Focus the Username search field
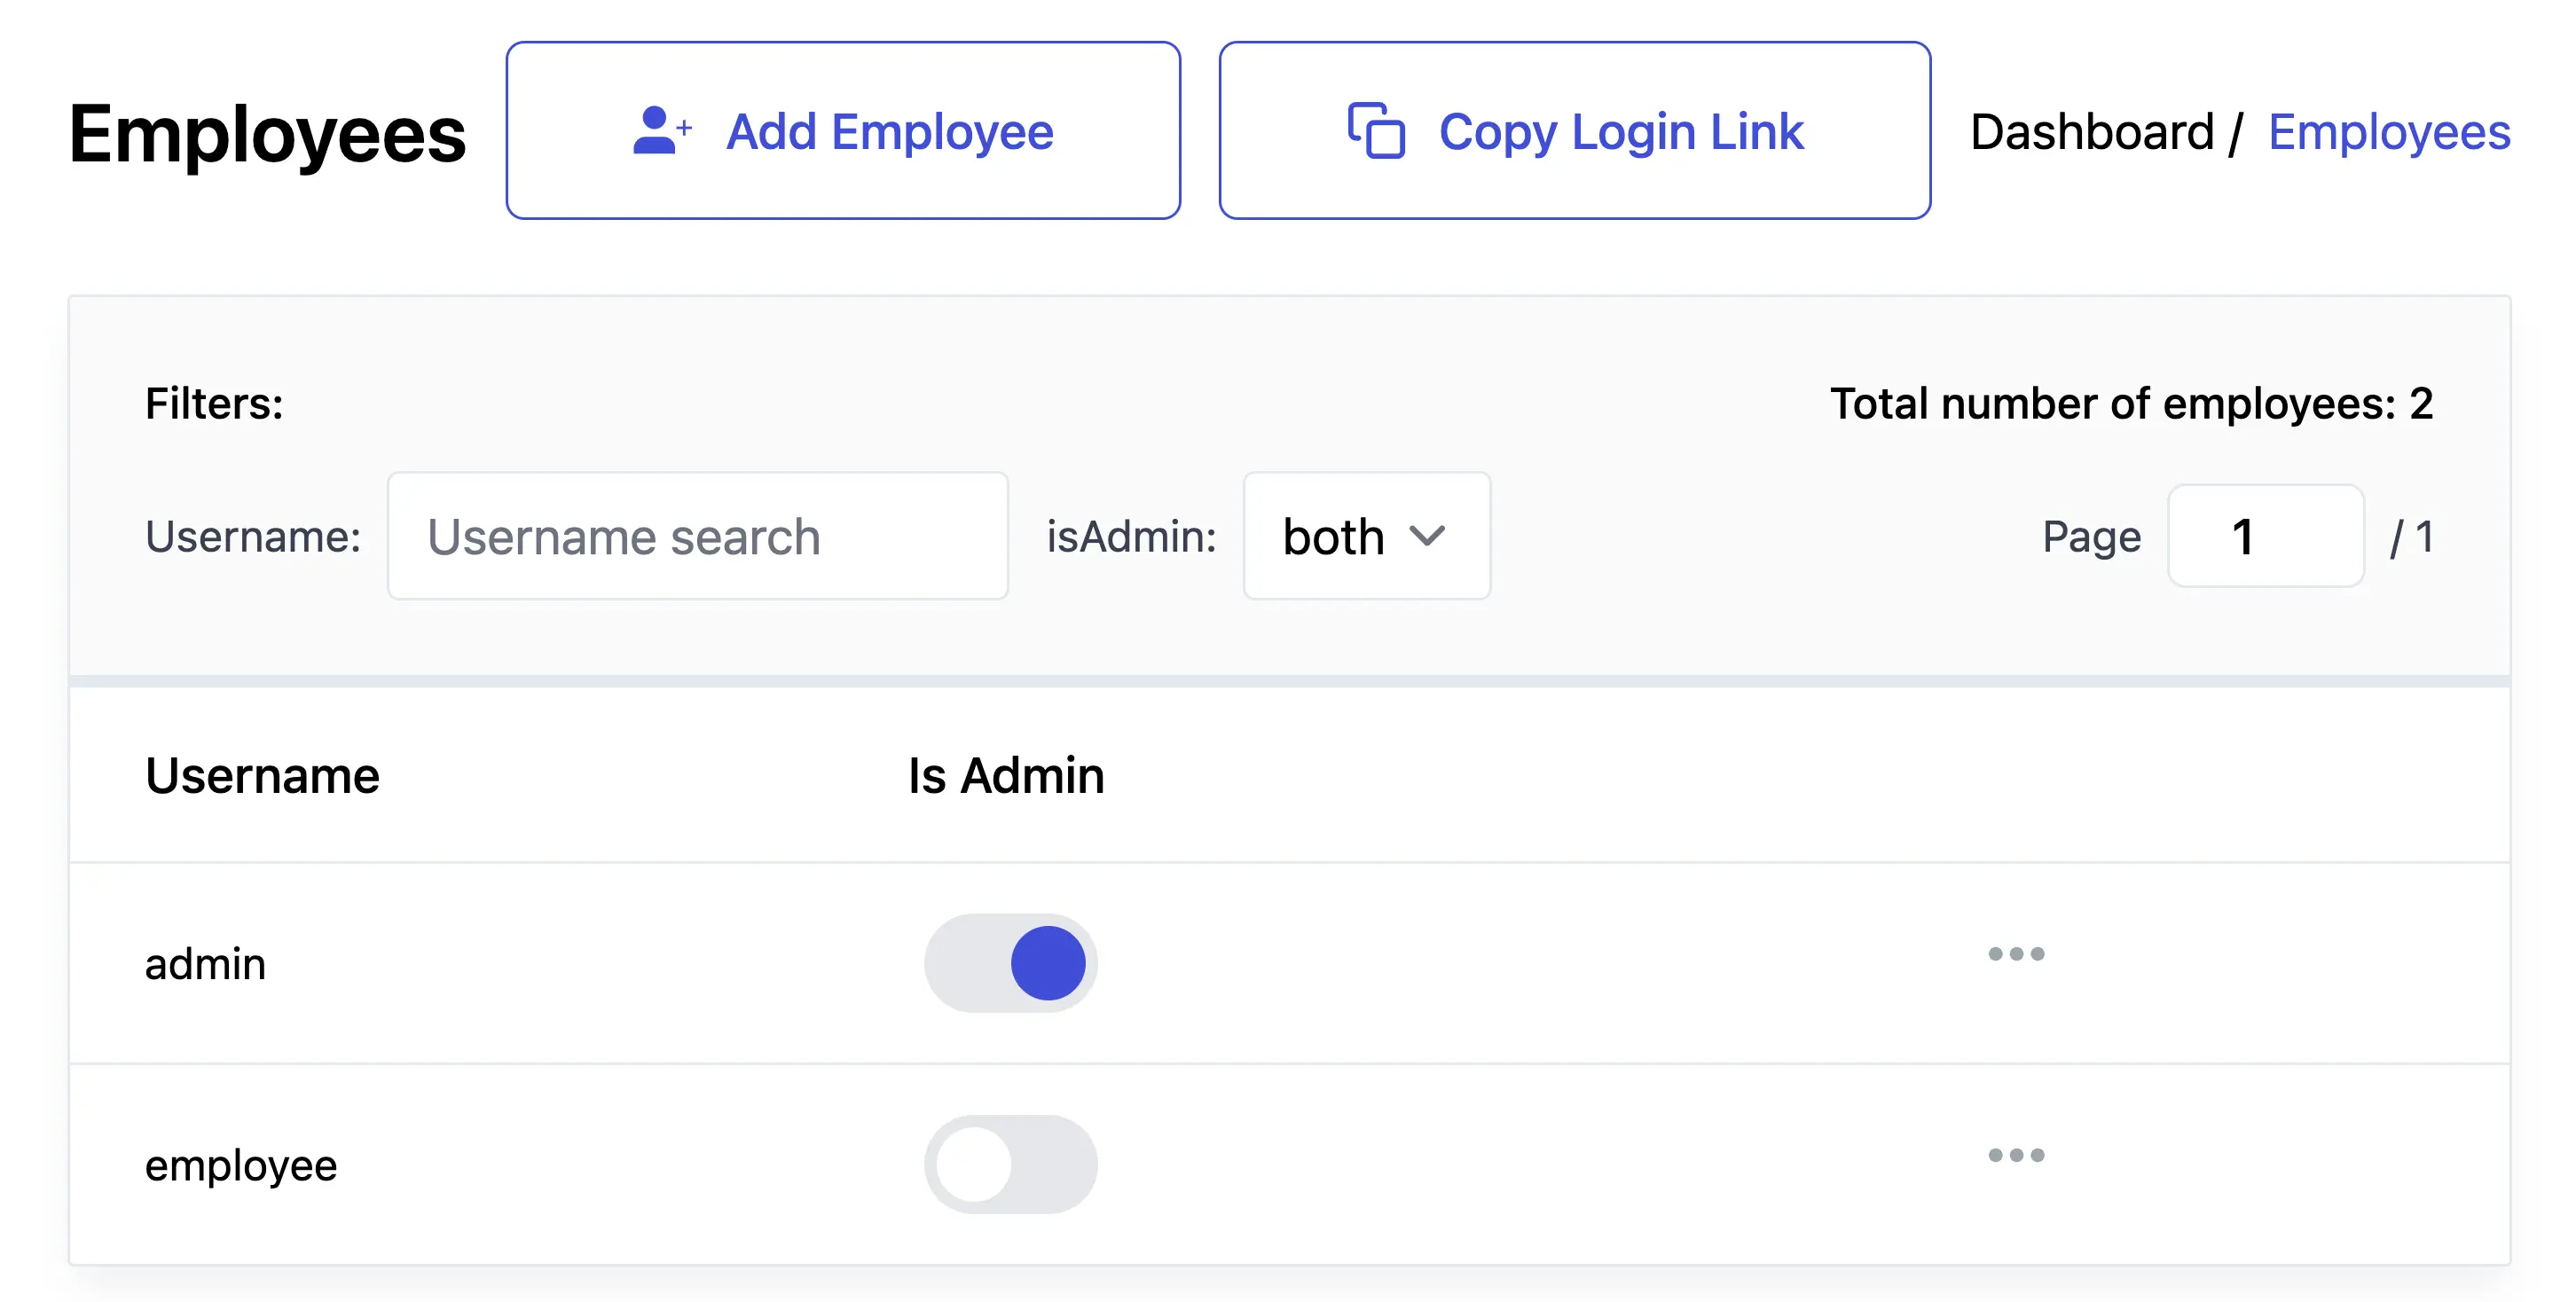 click(x=697, y=537)
